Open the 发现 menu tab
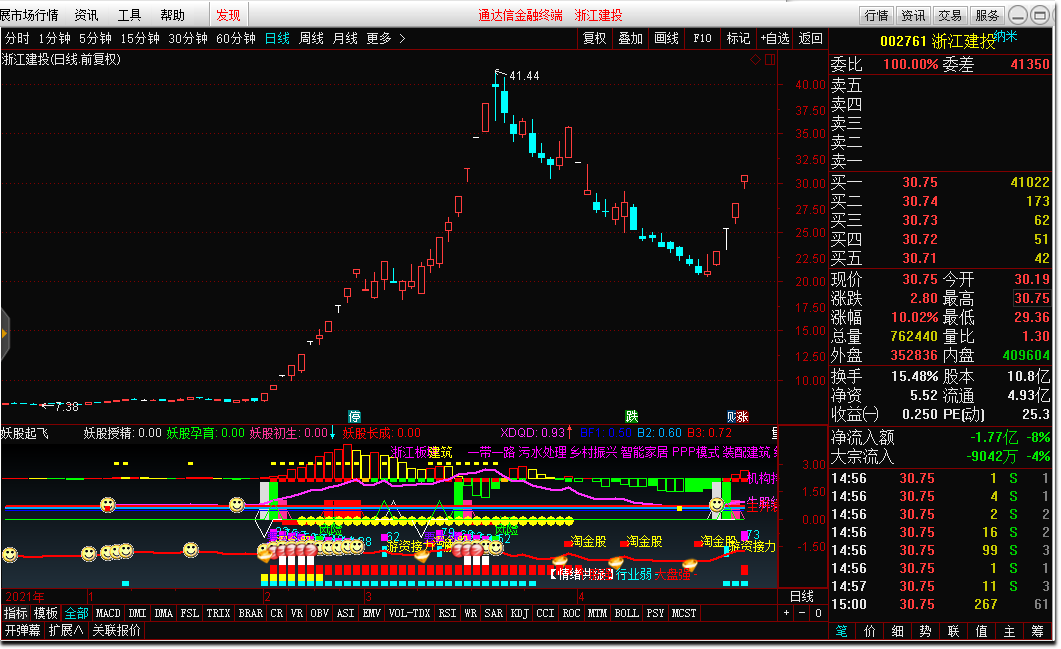This screenshot has width=1061, height=649. (229, 15)
